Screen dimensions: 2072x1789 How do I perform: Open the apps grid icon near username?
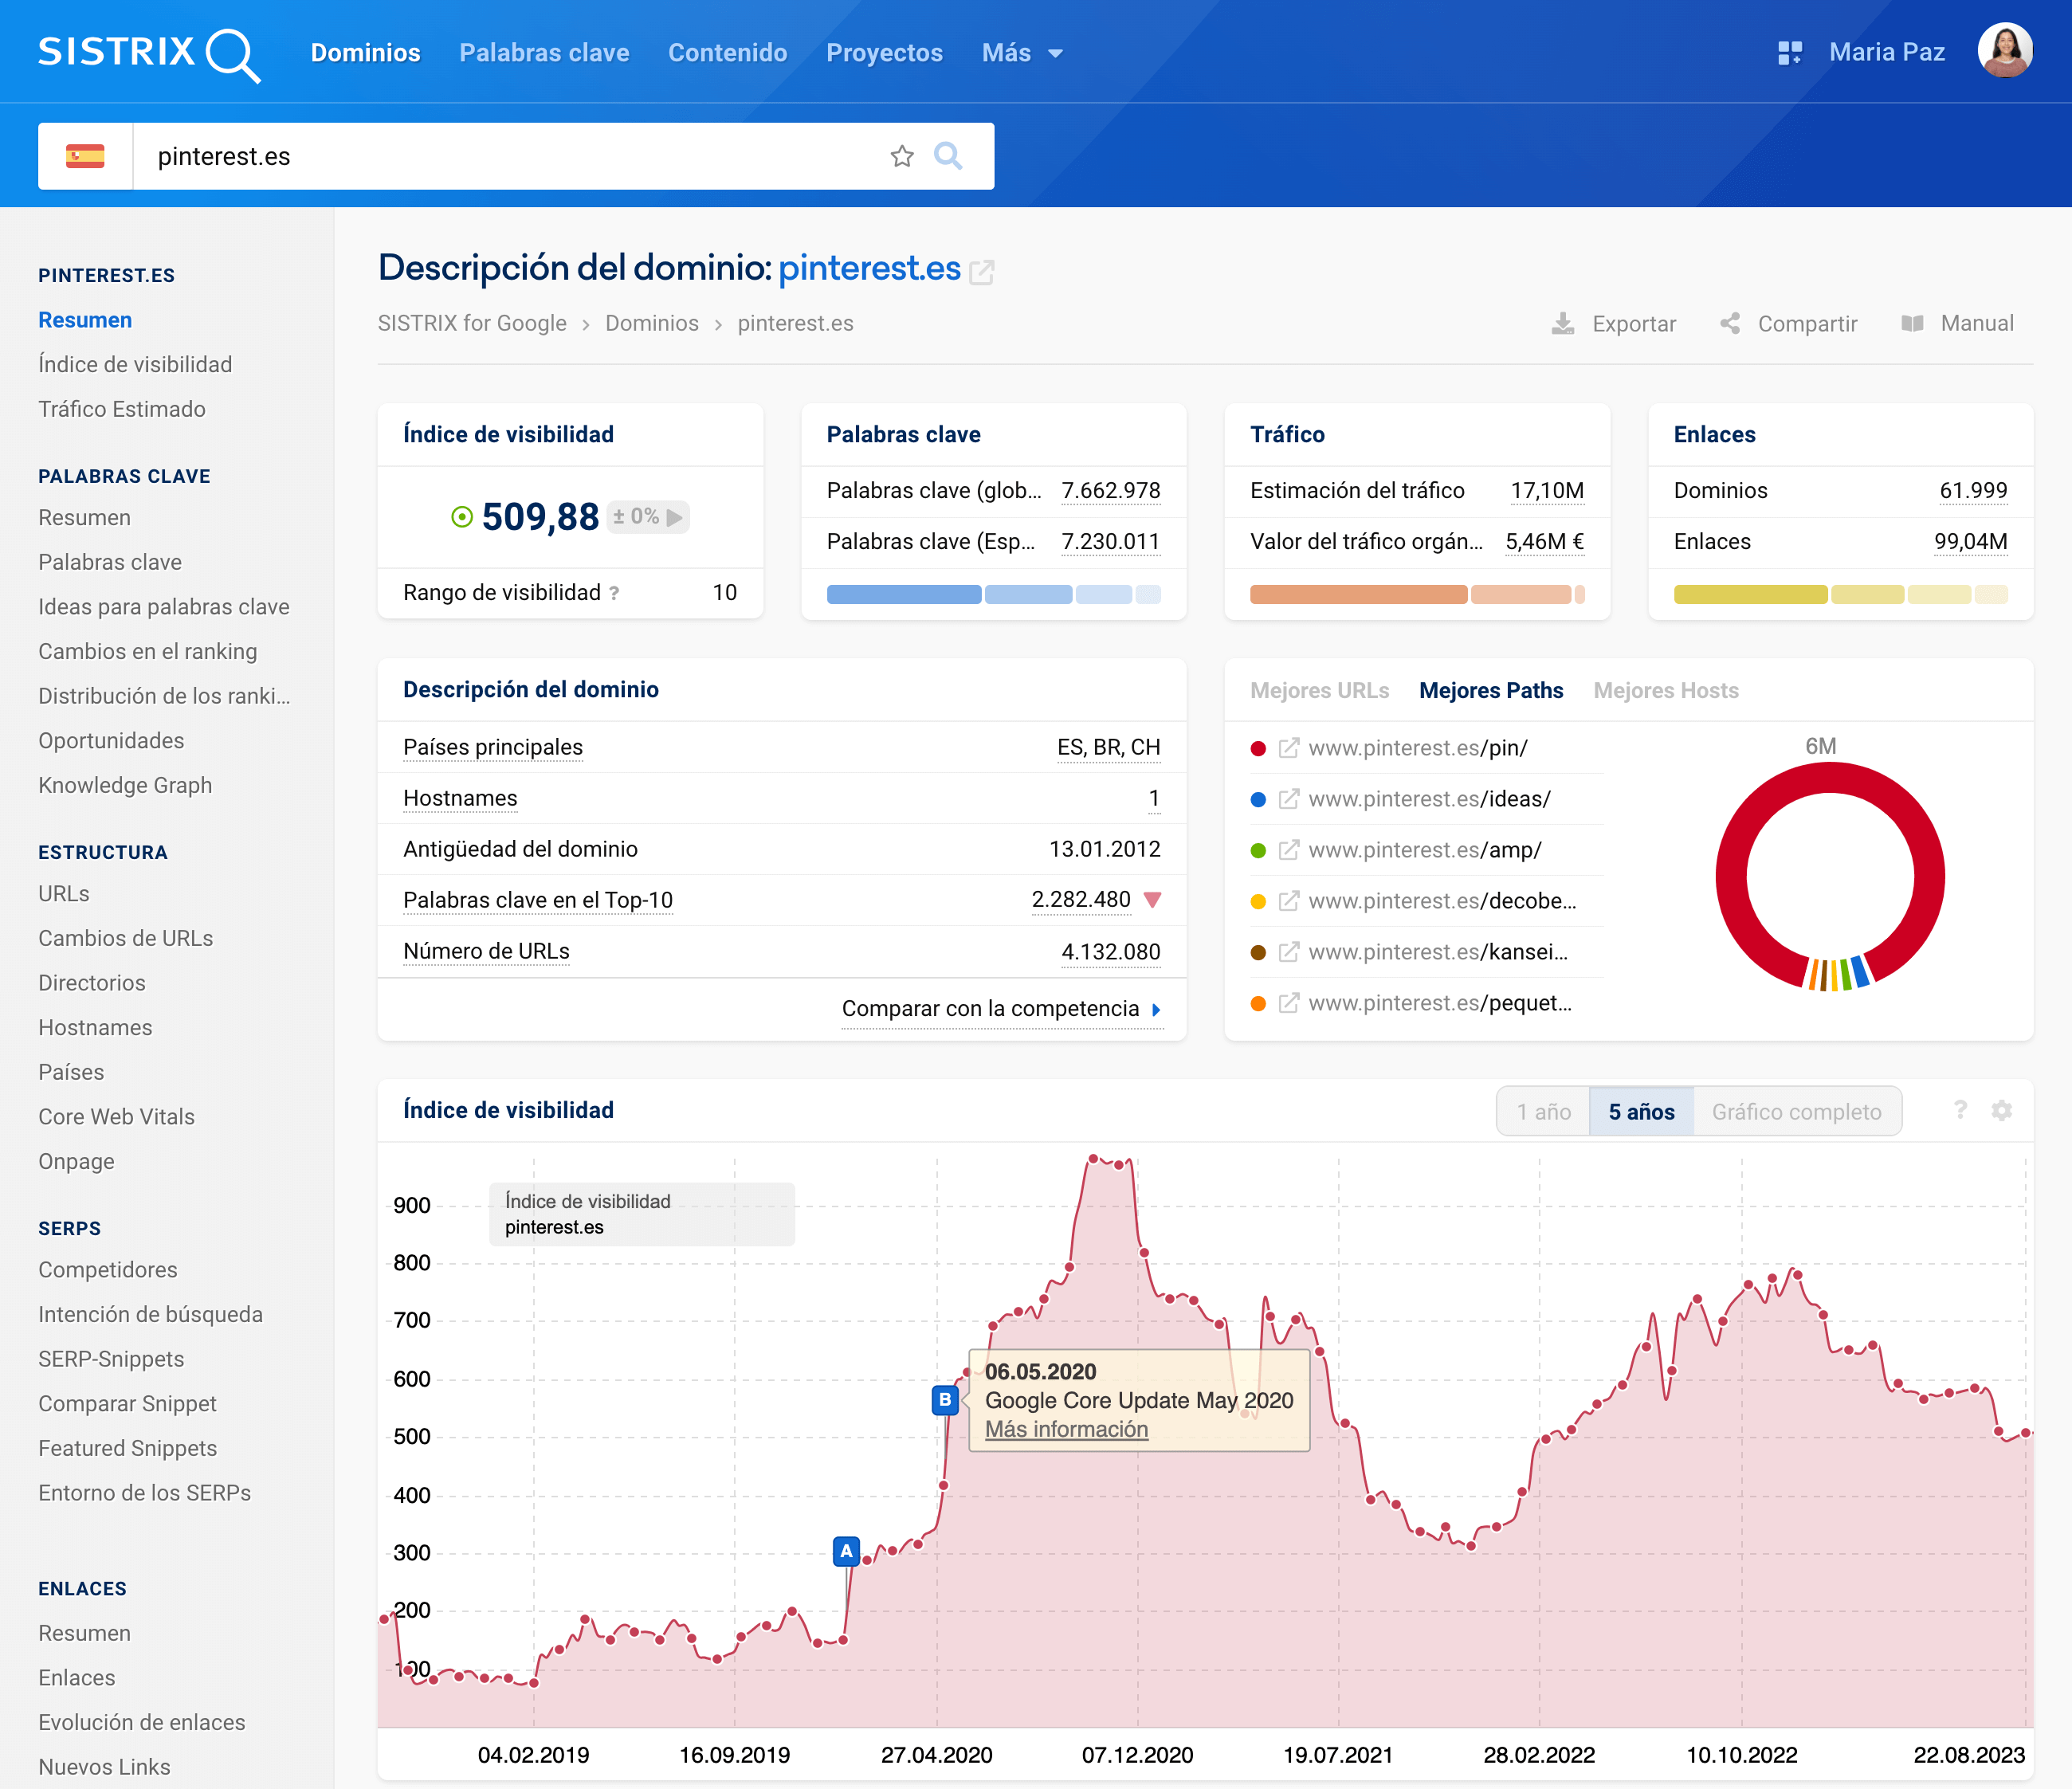click(x=1789, y=53)
